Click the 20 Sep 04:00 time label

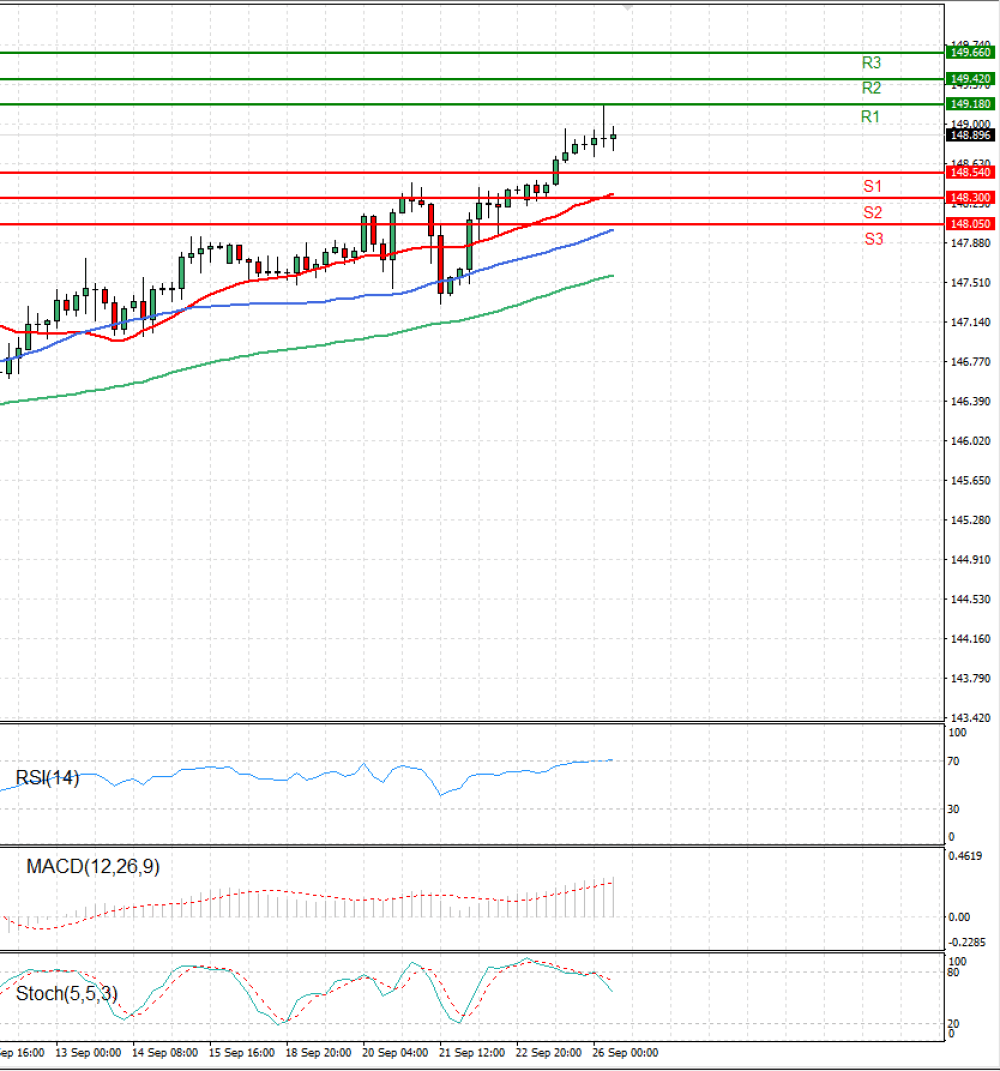[395, 1053]
